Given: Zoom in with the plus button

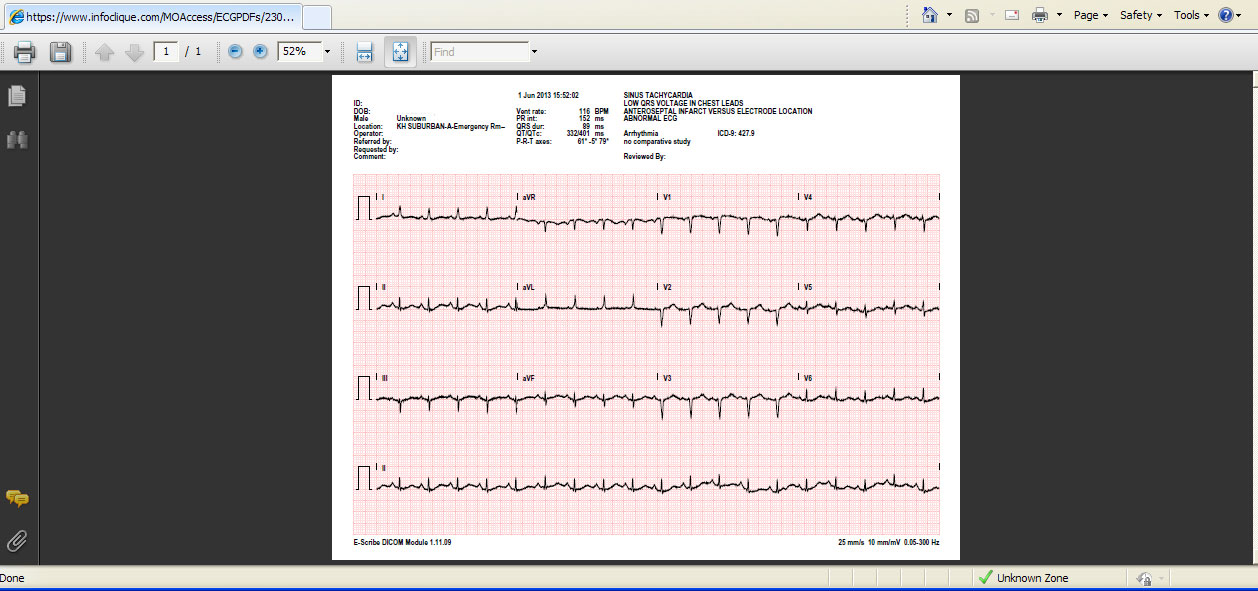Looking at the screenshot, I should click(x=260, y=52).
